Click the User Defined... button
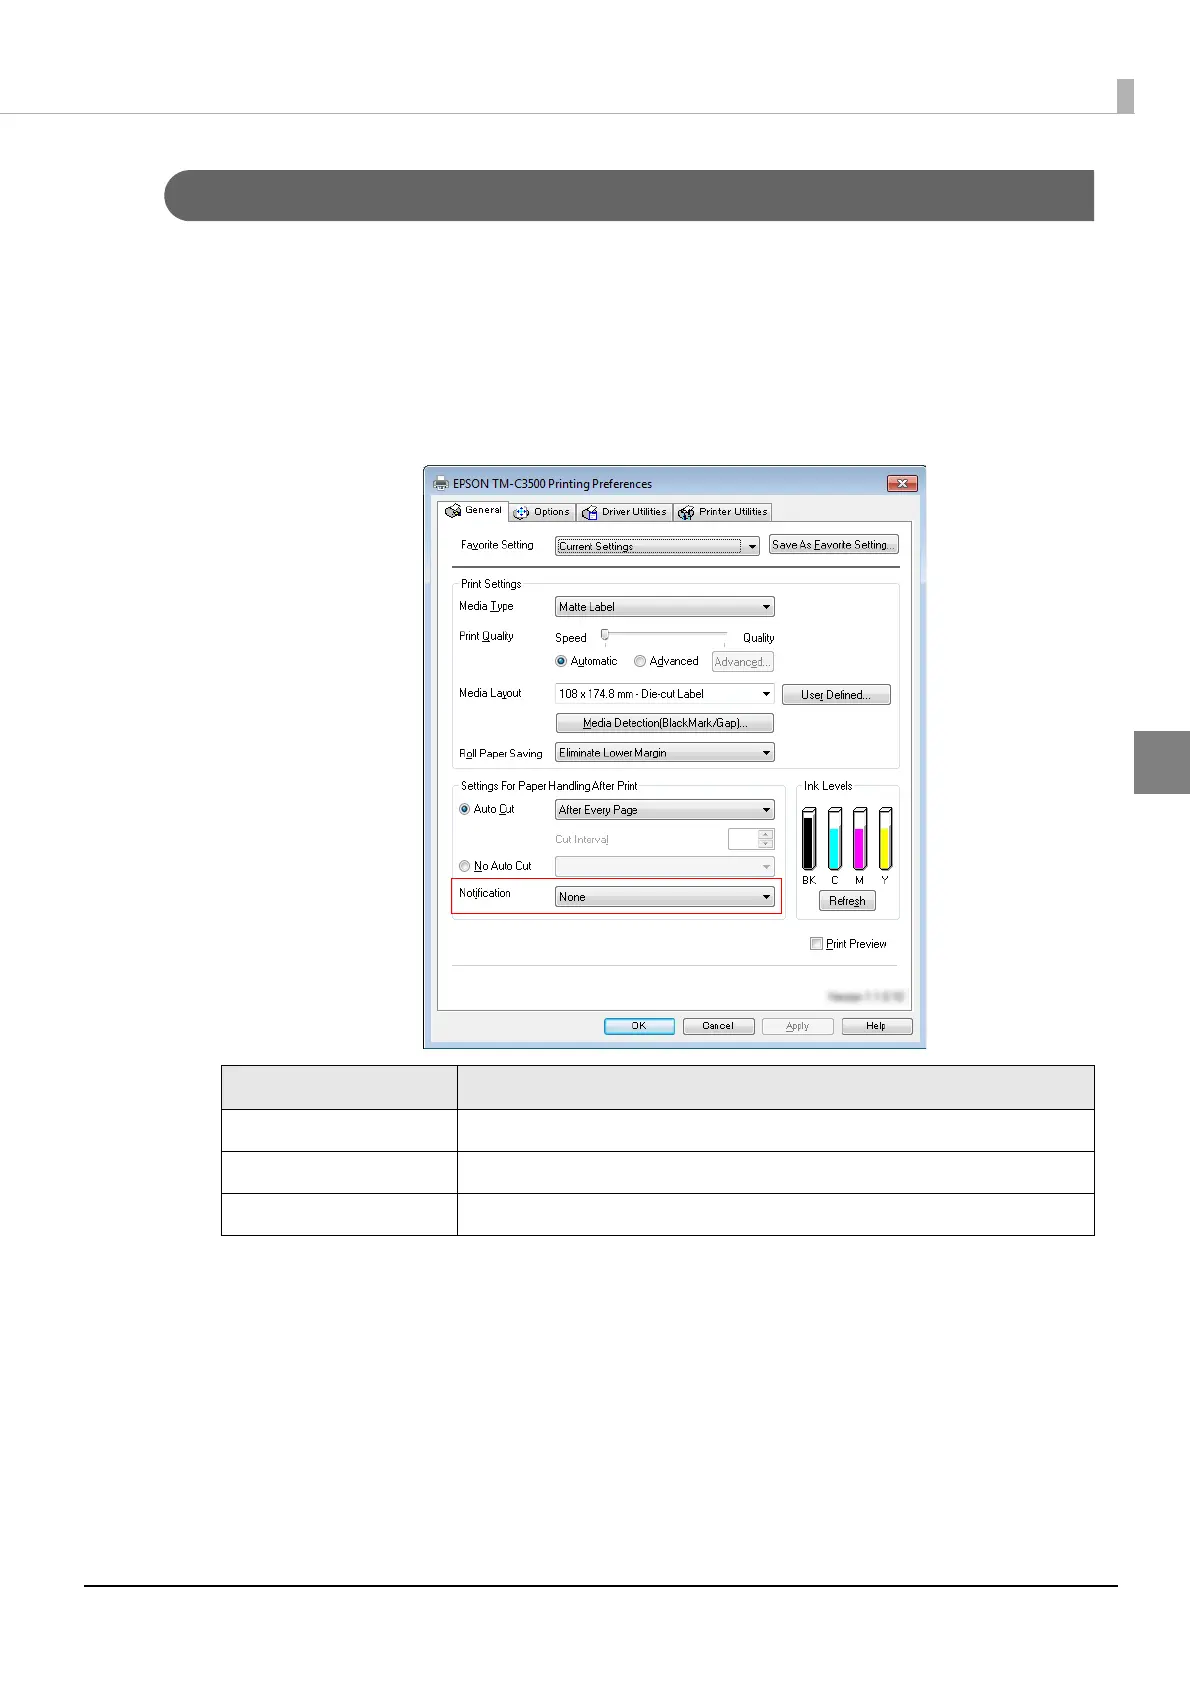 pyautogui.click(x=836, y=695)
